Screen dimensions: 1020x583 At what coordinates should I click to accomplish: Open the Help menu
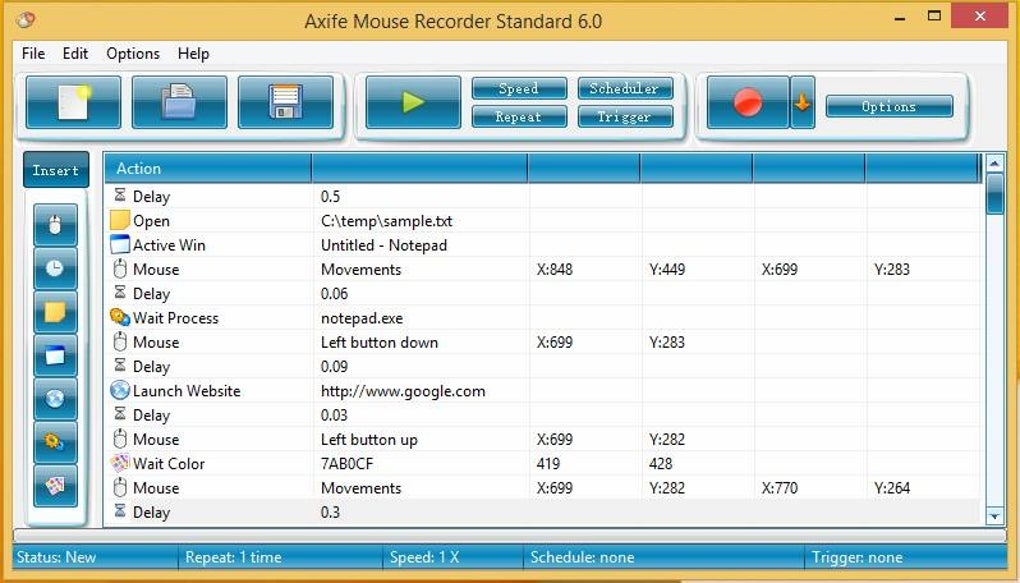click(x=193, y=53)
